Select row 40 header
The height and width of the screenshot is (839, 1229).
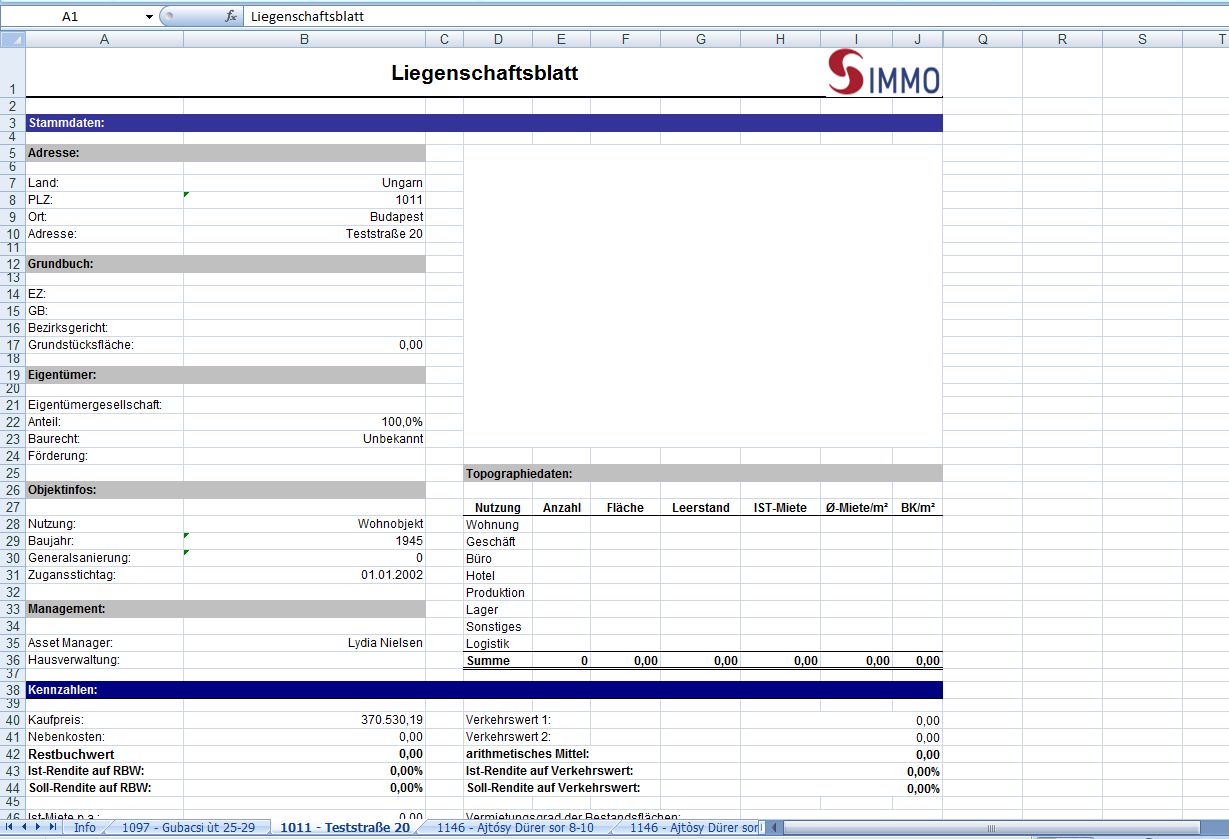coord(12,720)
